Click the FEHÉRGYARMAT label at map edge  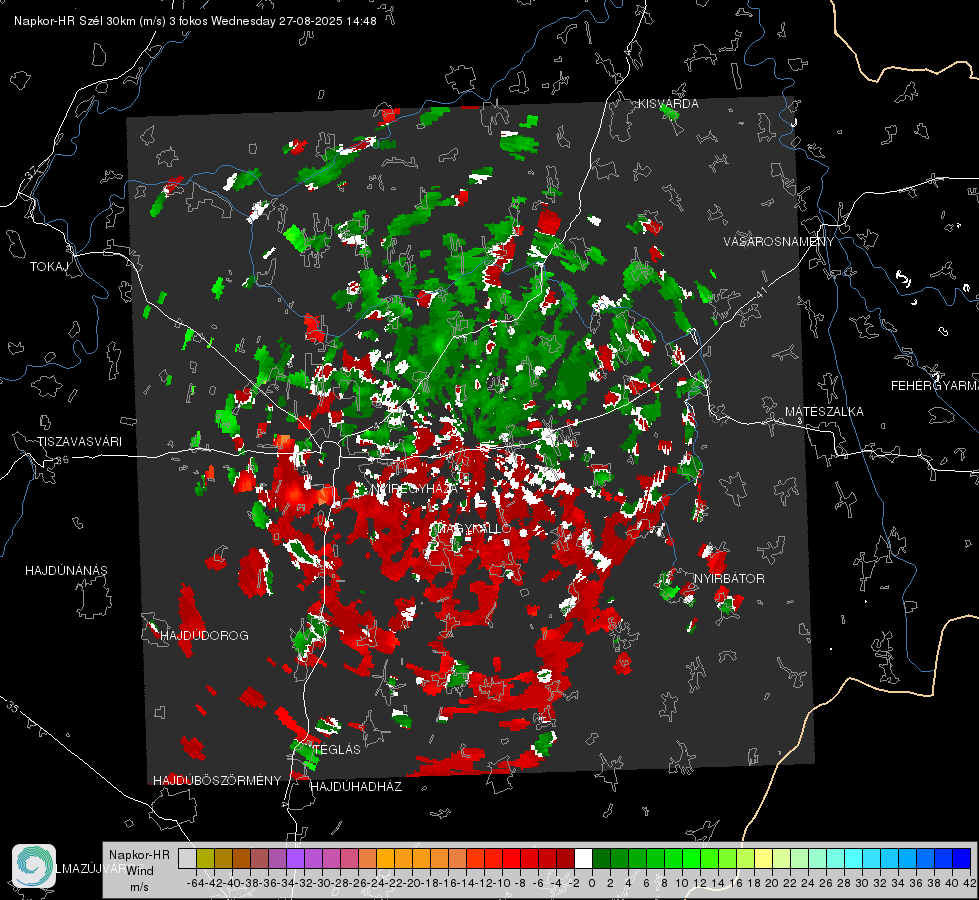coord(934,386)
